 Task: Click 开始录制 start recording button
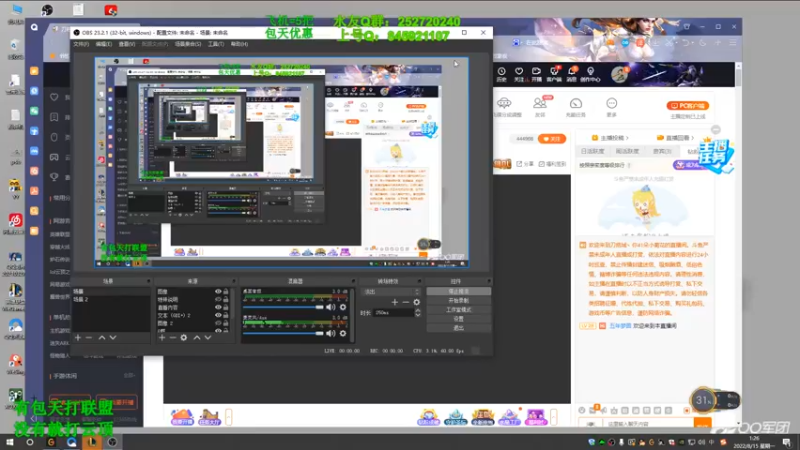pos(459,301)
